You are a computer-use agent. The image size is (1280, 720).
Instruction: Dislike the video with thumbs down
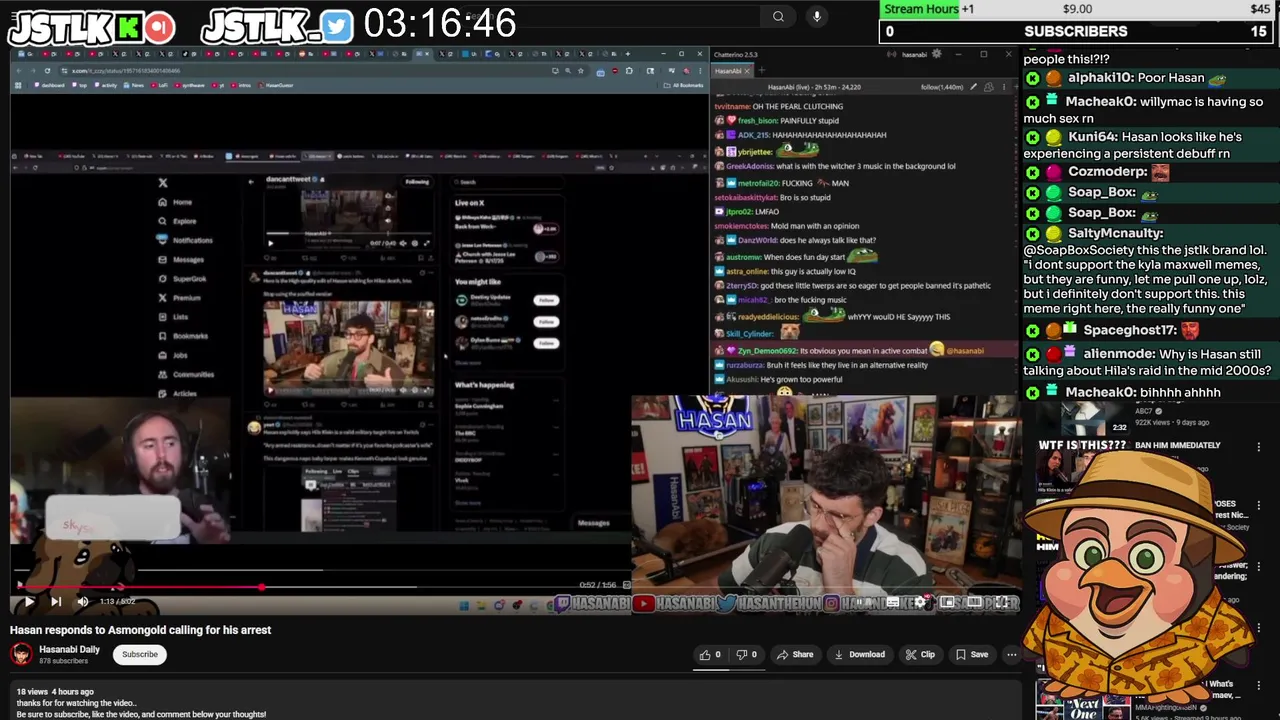point(747,654)
